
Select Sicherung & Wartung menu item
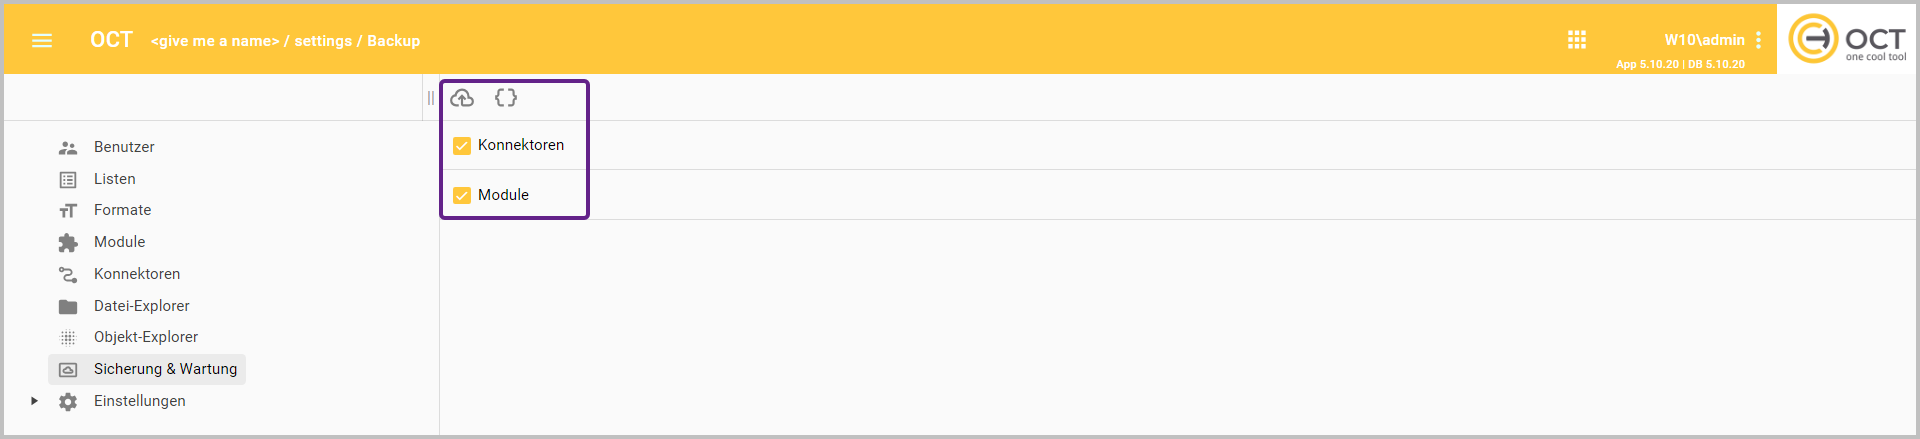click(165, 369)
